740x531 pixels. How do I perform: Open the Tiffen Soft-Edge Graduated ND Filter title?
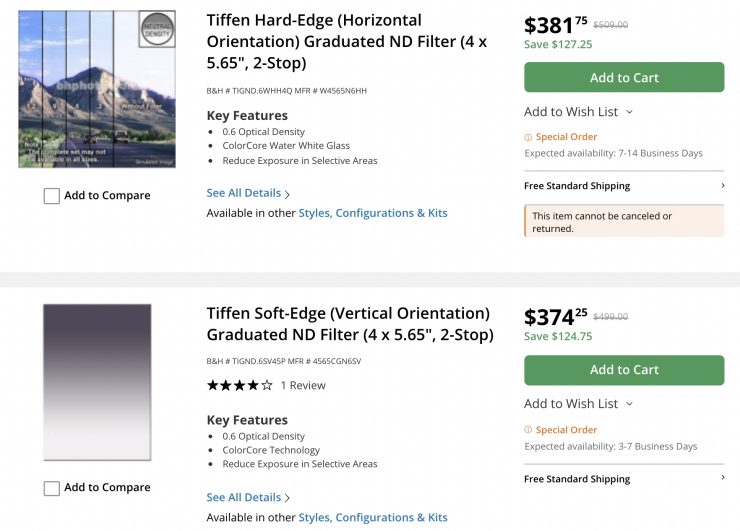(x=349, y=324)
